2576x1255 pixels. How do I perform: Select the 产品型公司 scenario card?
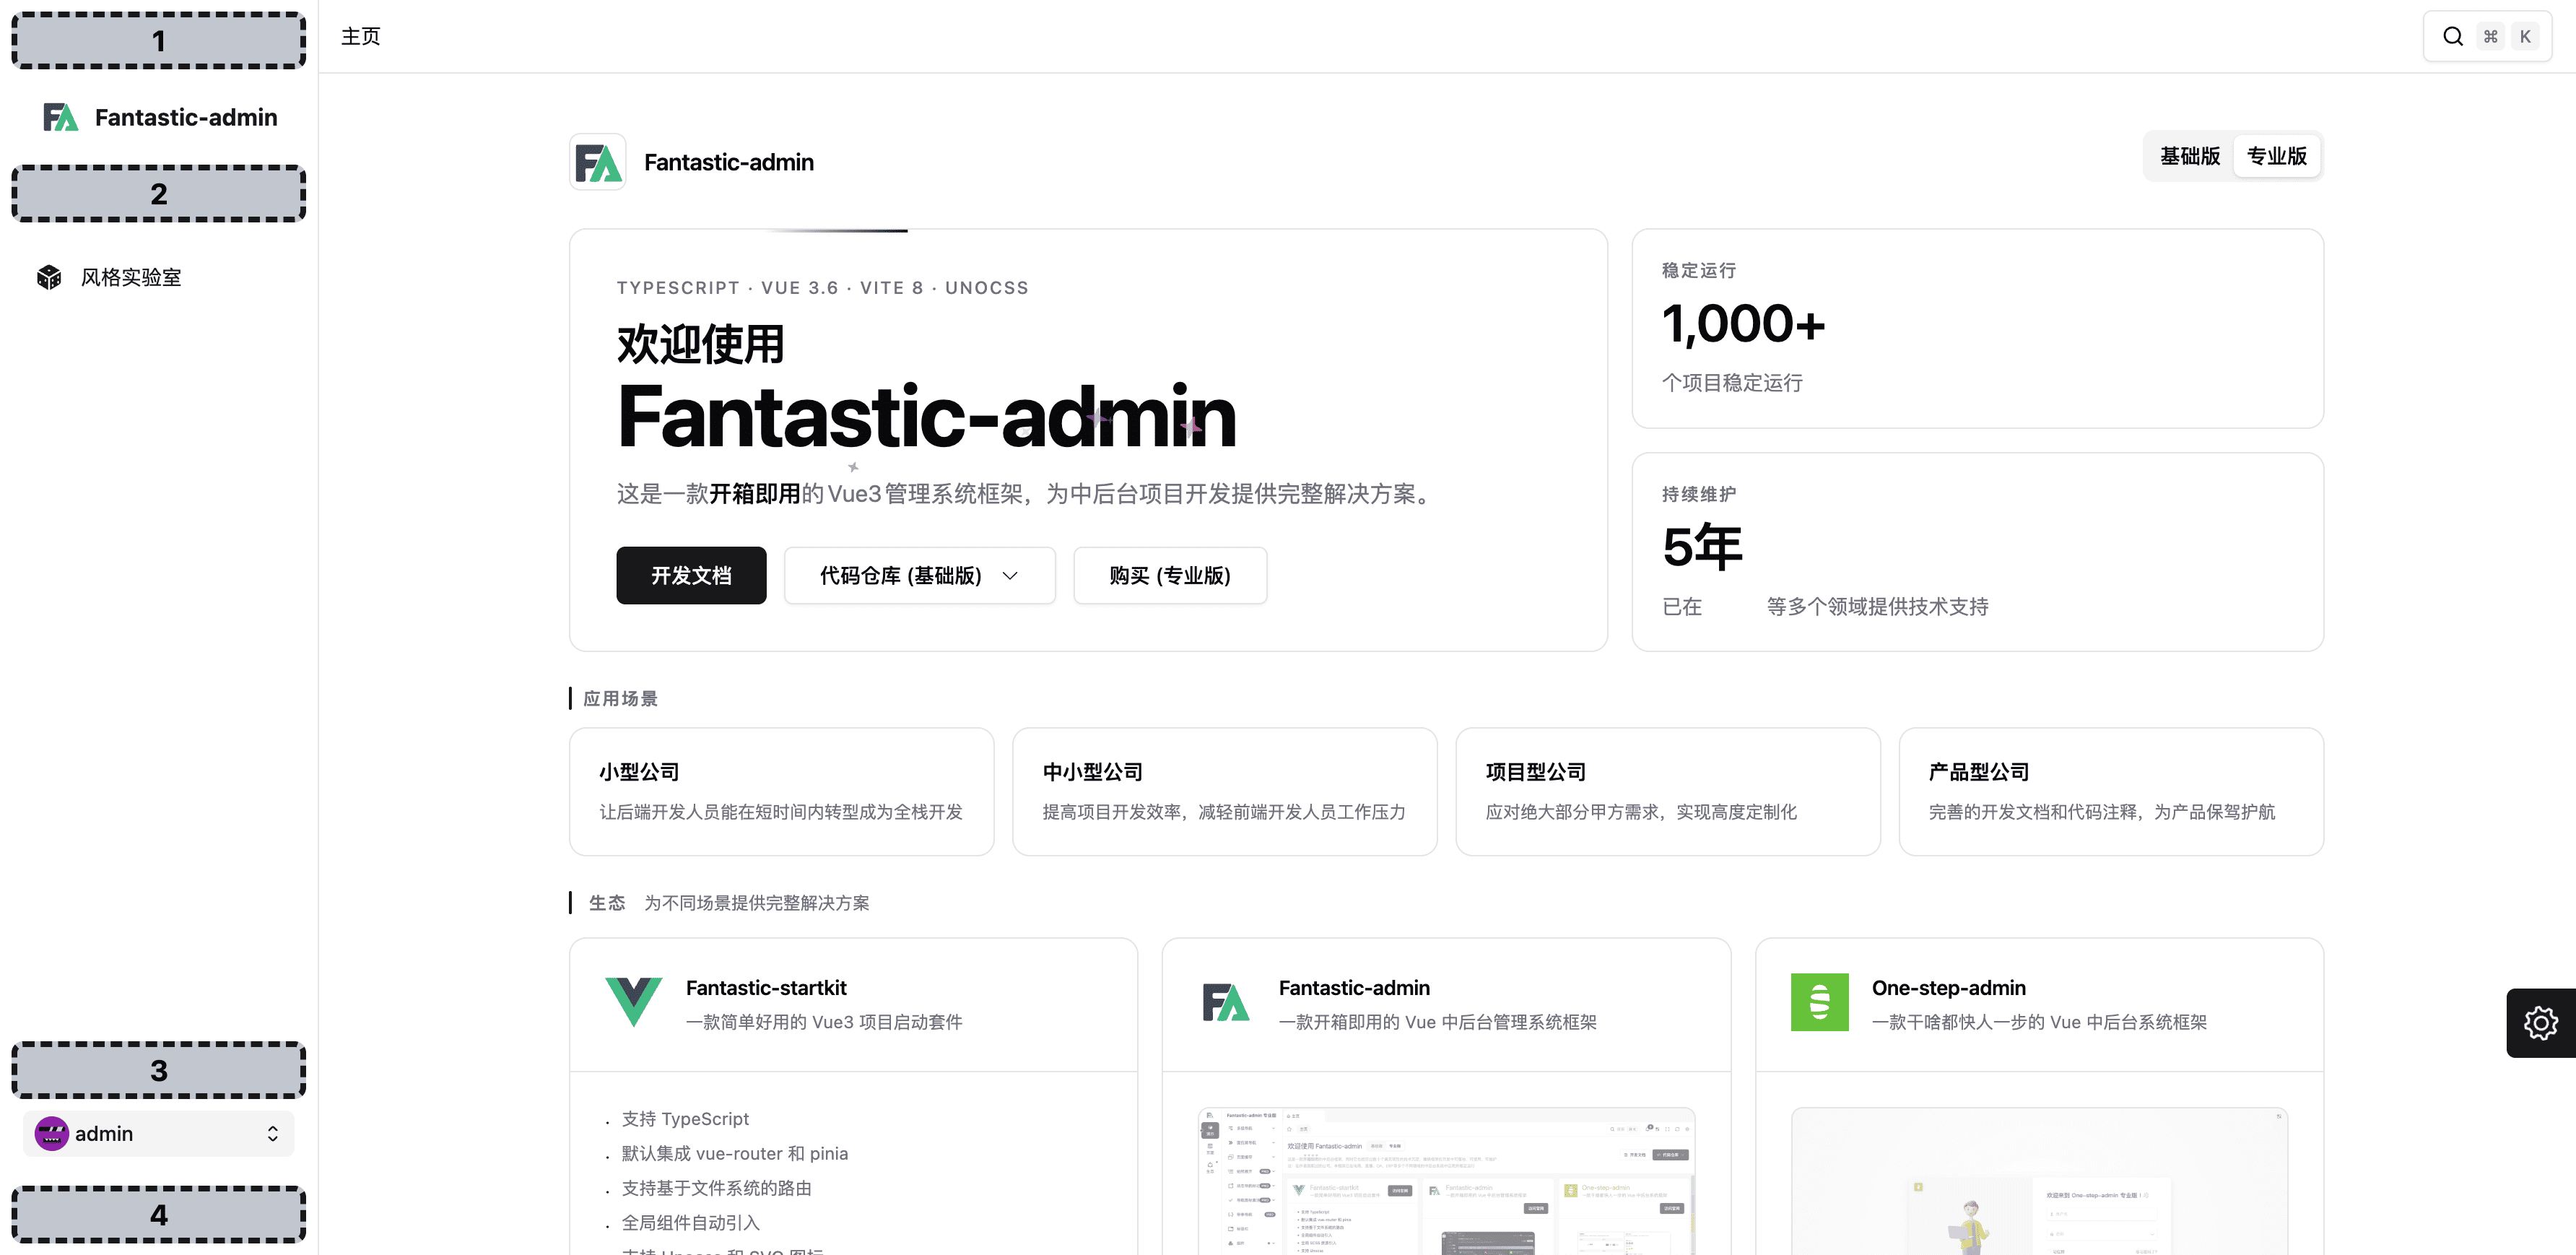click(2111, 792)
